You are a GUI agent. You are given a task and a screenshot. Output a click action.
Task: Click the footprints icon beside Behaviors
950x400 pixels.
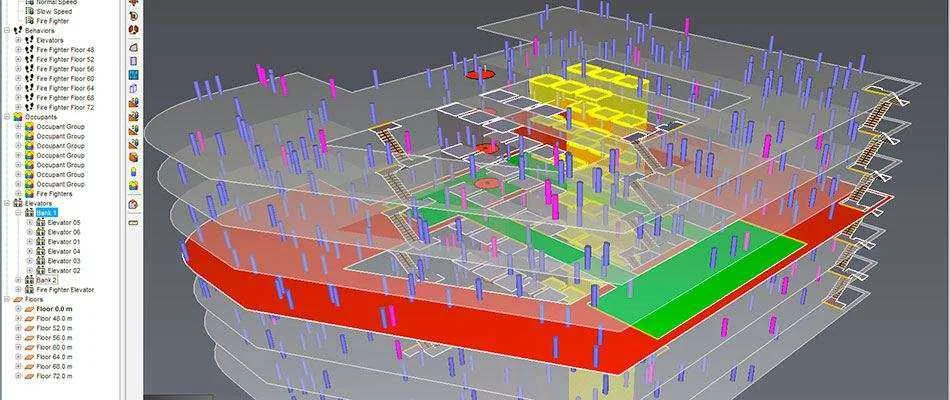pyautogui.click(x=19, y=30)
